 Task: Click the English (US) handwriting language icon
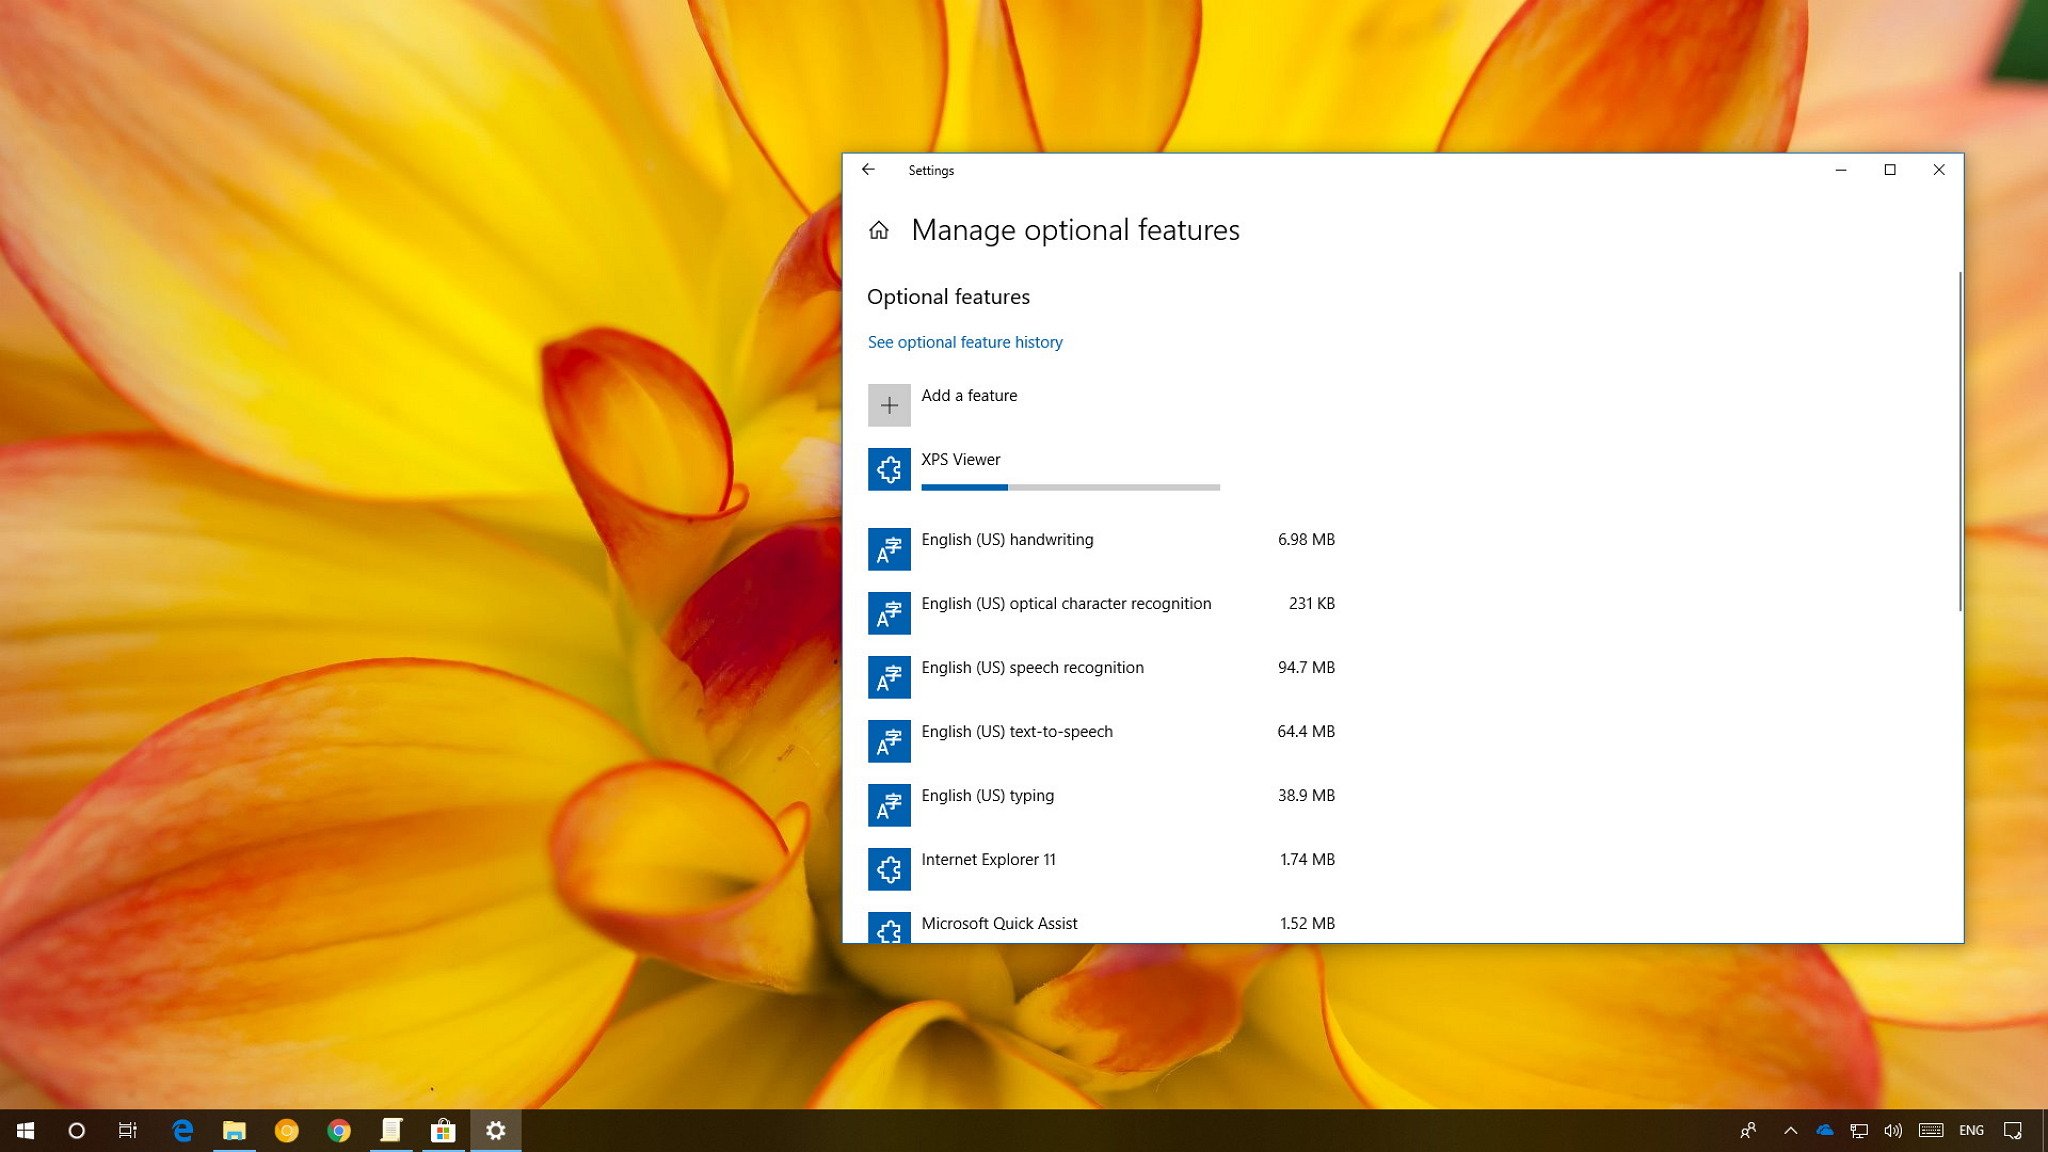coord(889,549)
